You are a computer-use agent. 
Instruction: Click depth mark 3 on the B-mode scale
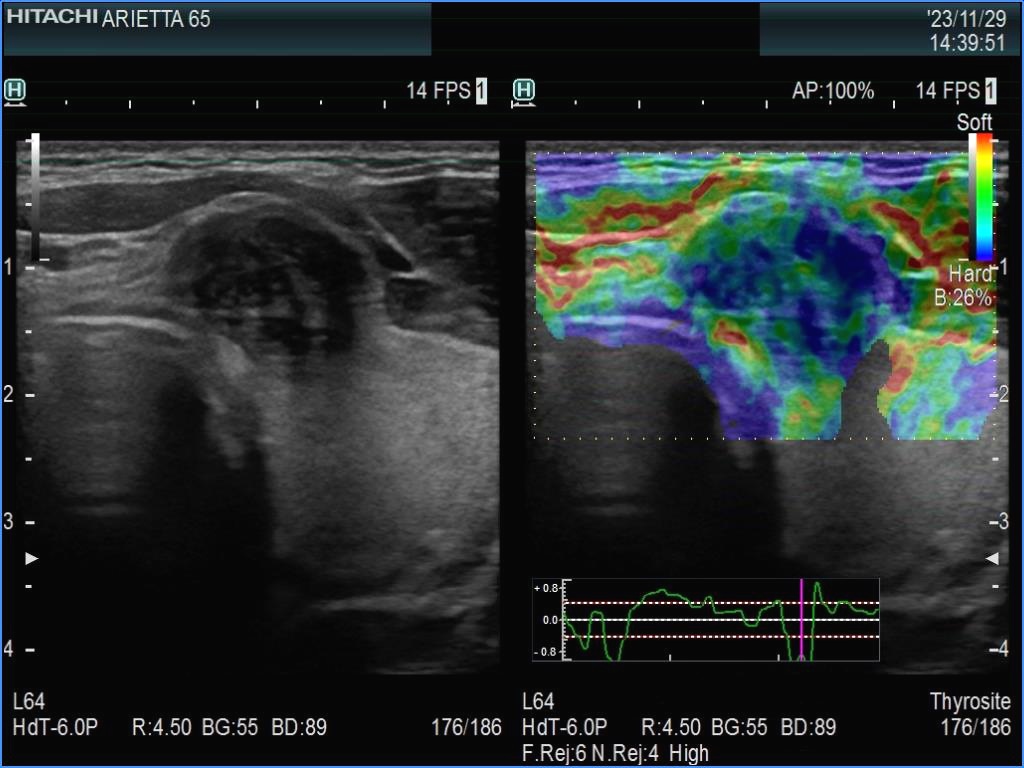tap(8, 522)
